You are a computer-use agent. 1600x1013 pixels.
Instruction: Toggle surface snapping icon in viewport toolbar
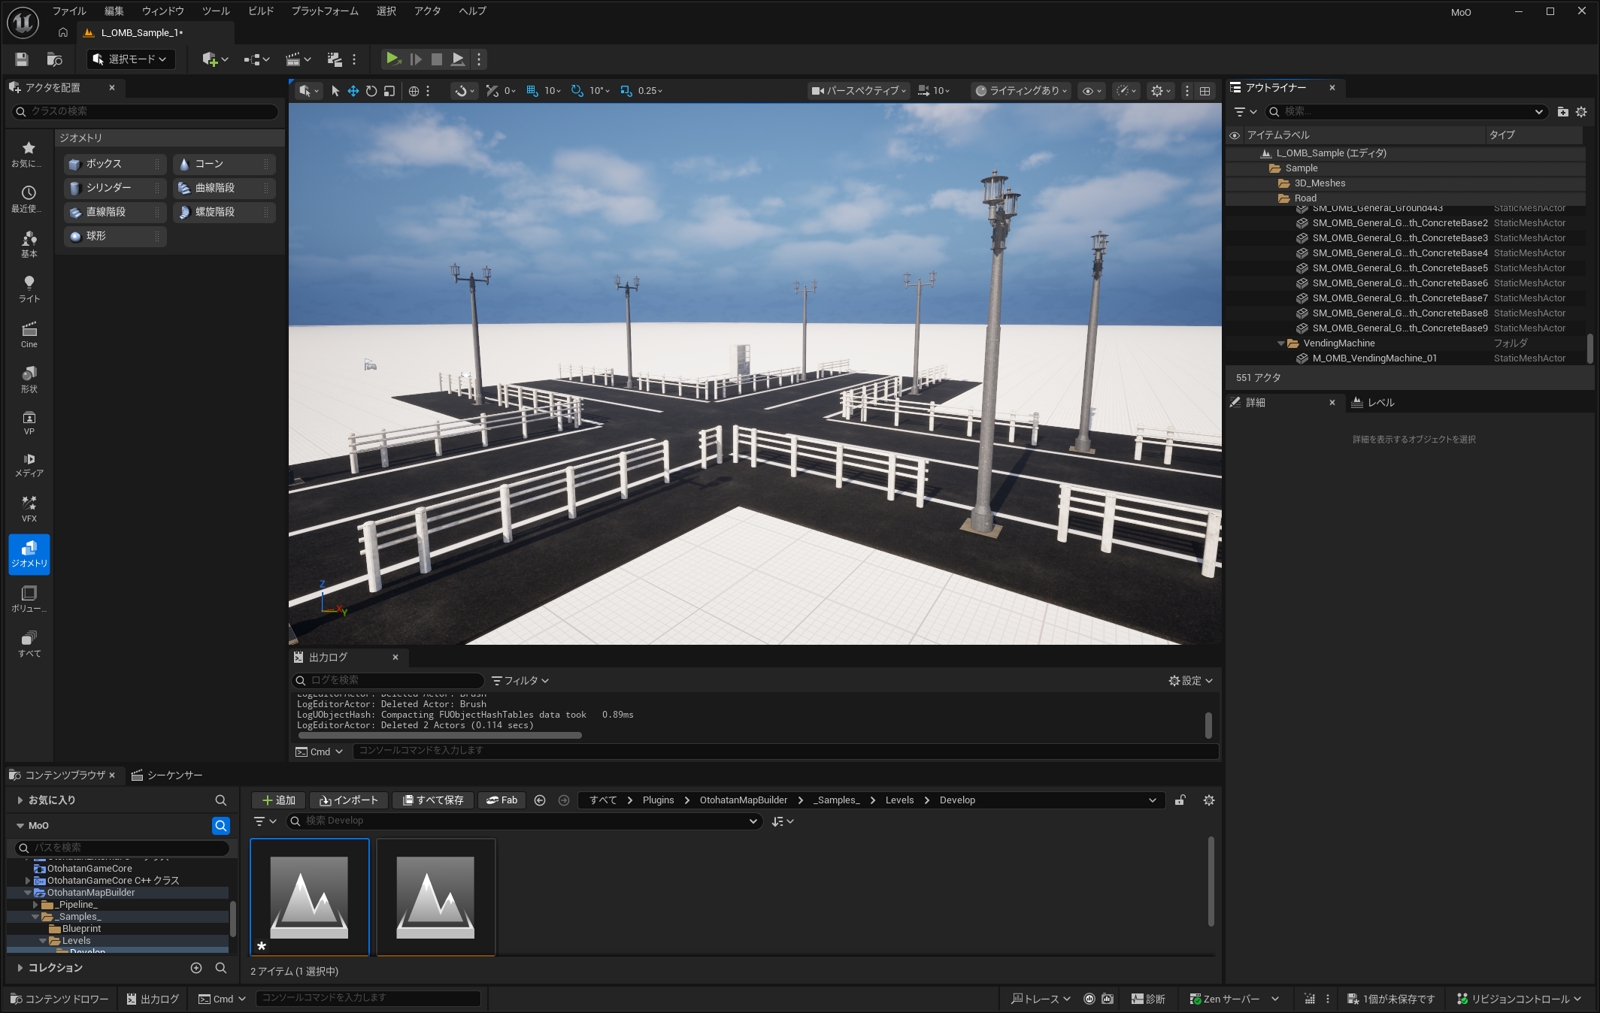(492, 91)
